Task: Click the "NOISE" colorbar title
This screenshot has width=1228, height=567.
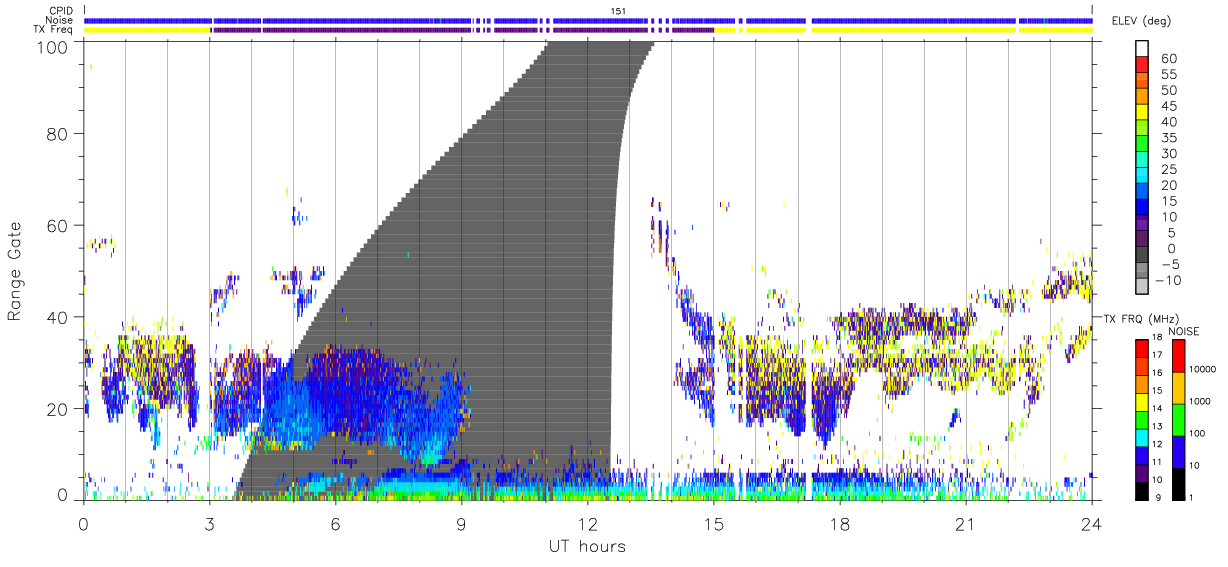Action: click(1184, 331)
